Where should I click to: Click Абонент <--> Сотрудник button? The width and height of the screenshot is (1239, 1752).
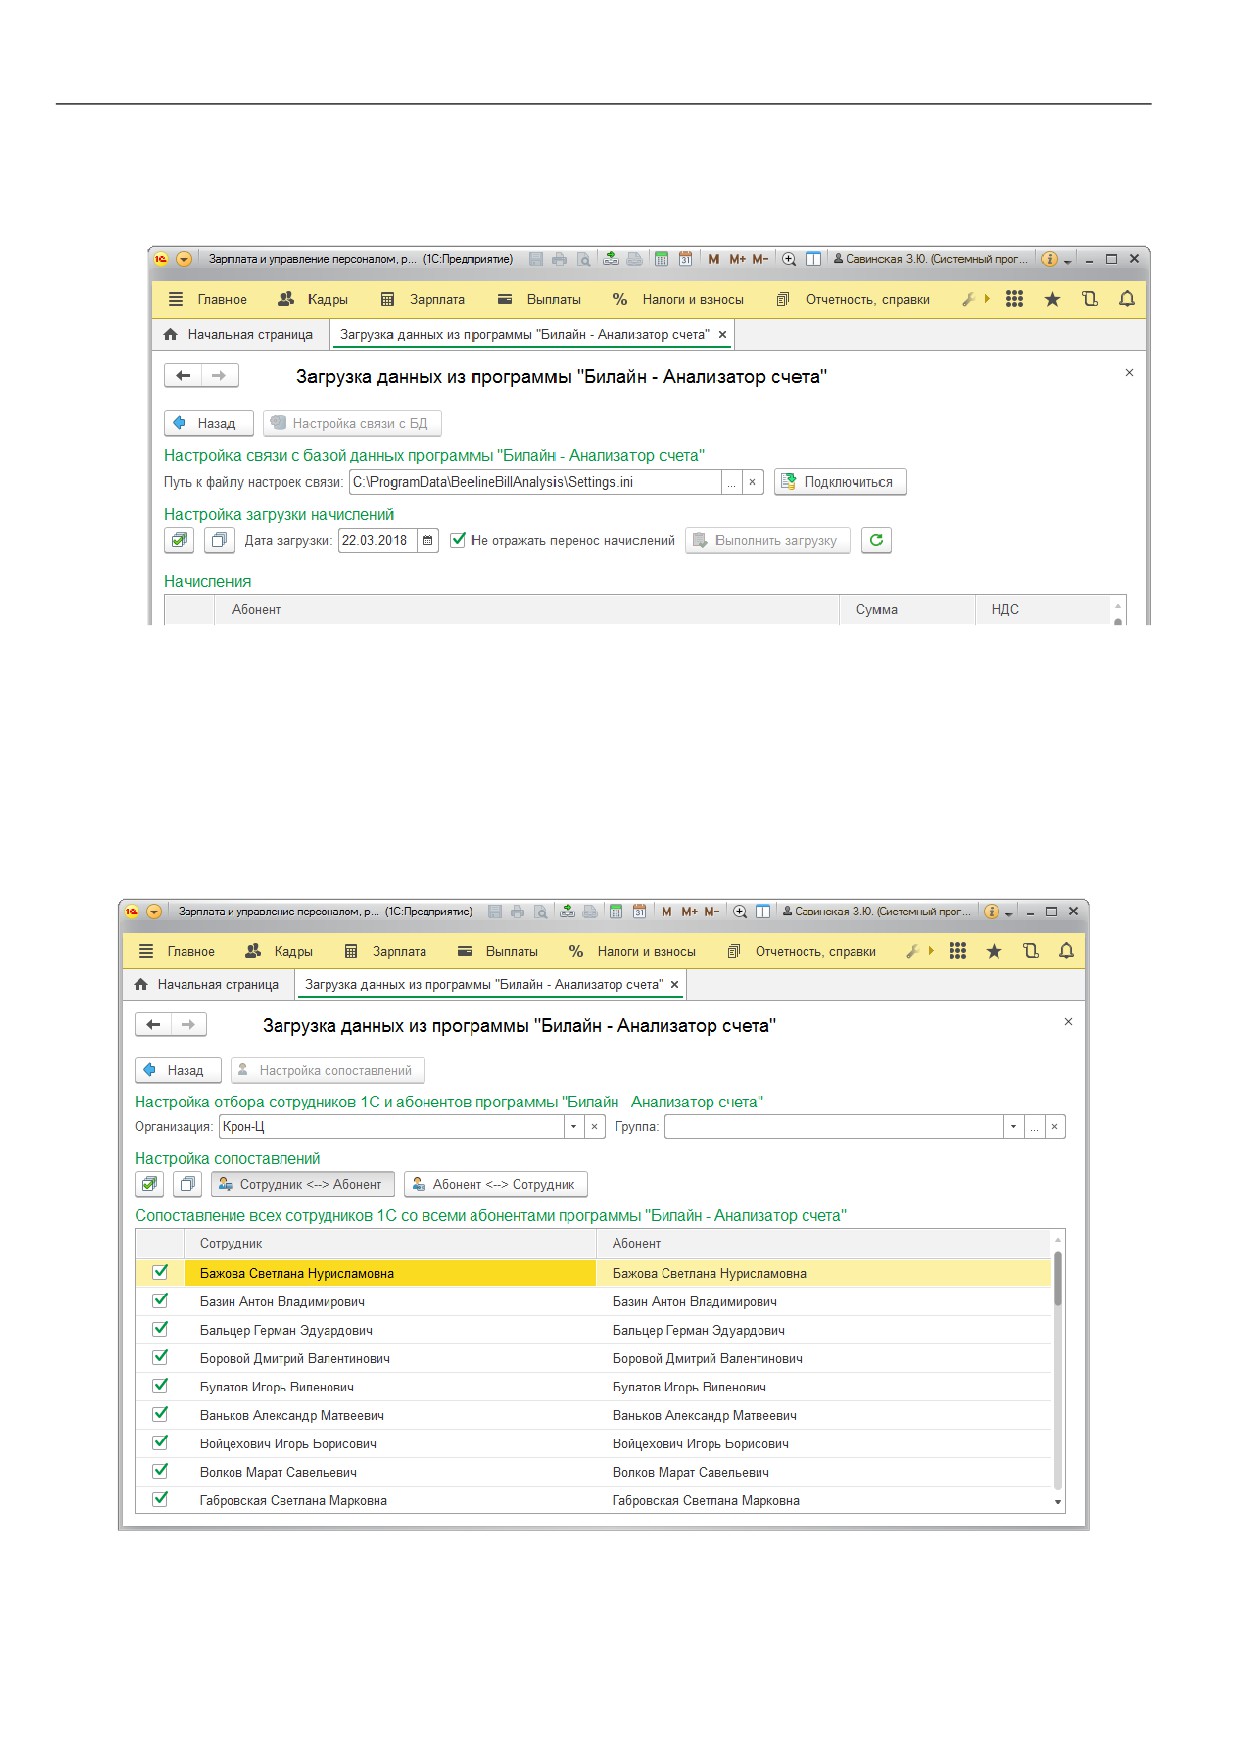[x=496, y=1184]
